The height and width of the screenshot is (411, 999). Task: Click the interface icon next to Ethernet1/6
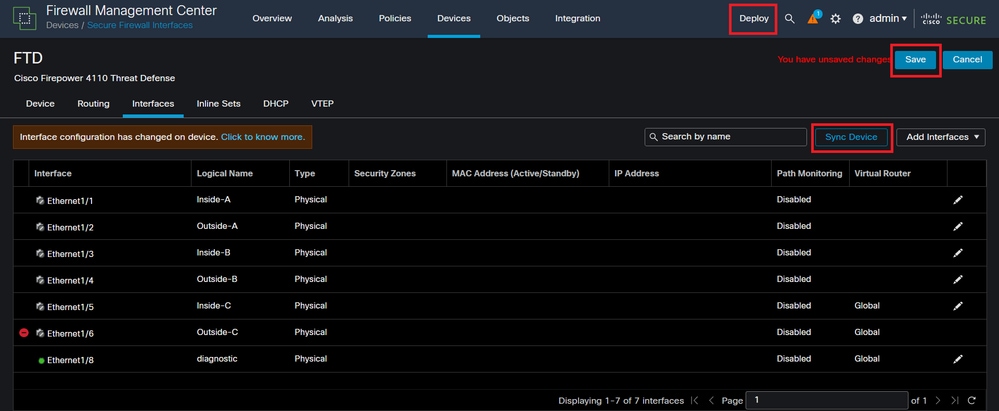click(40, 333)
